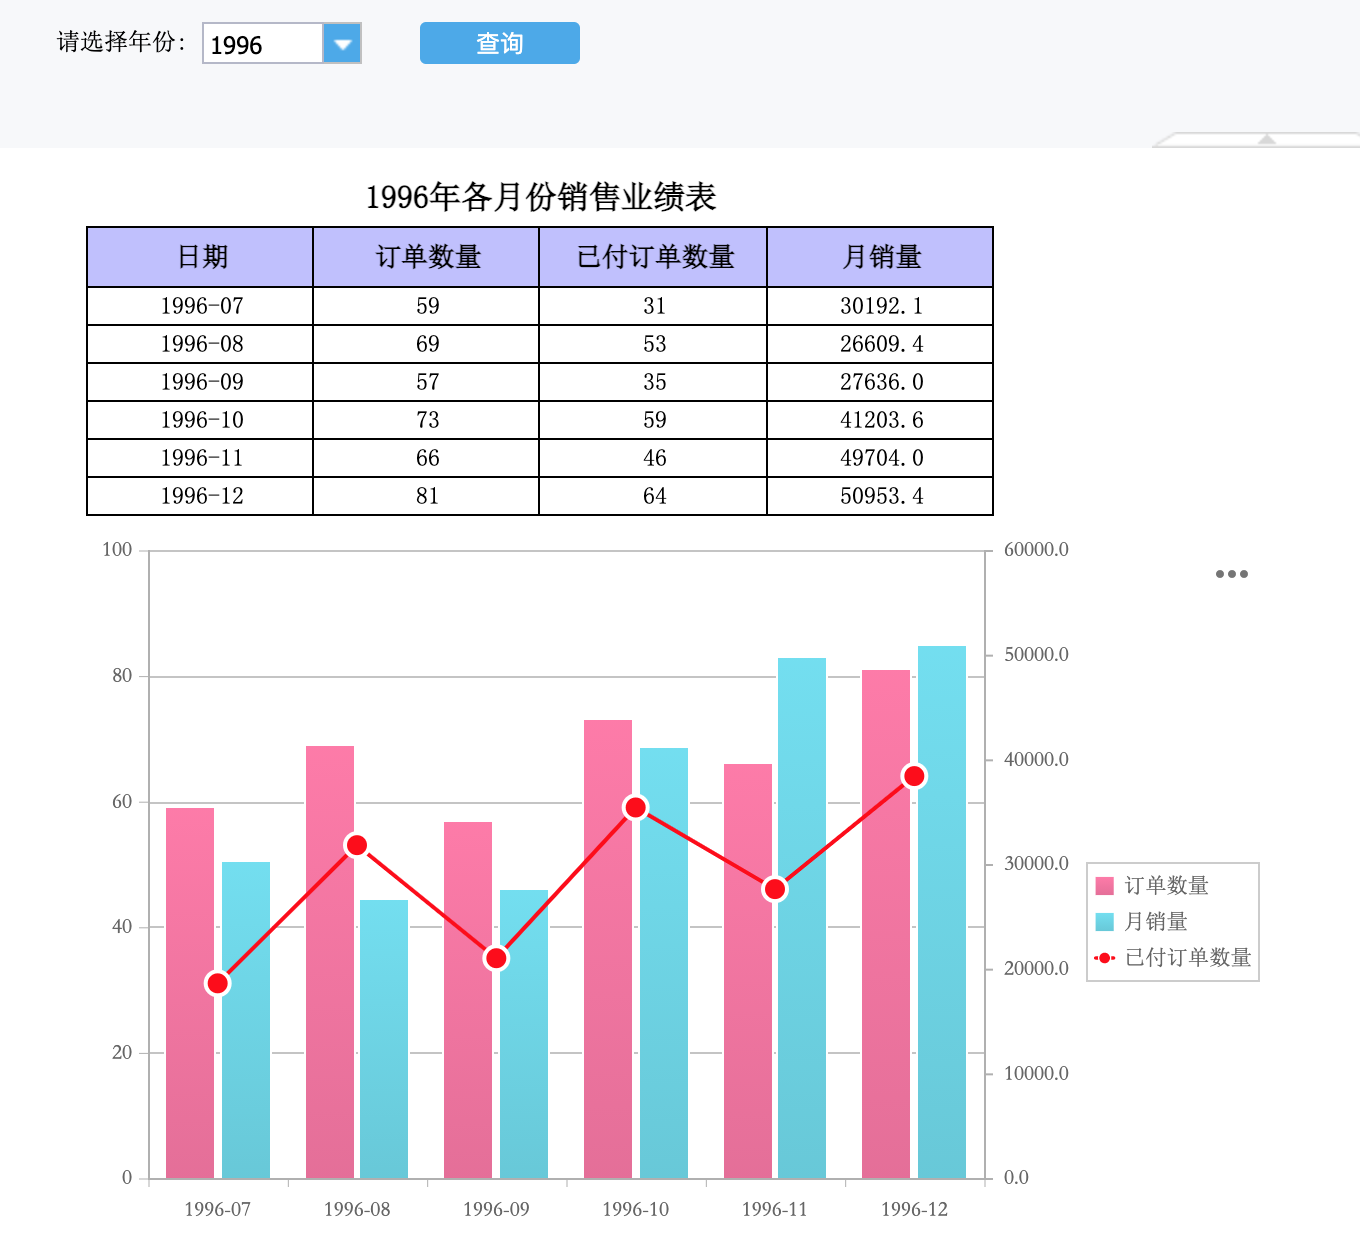Click the report title 1996年各月份销售业绩表
Screen dimensions: 1360x1252
(541, 197)
